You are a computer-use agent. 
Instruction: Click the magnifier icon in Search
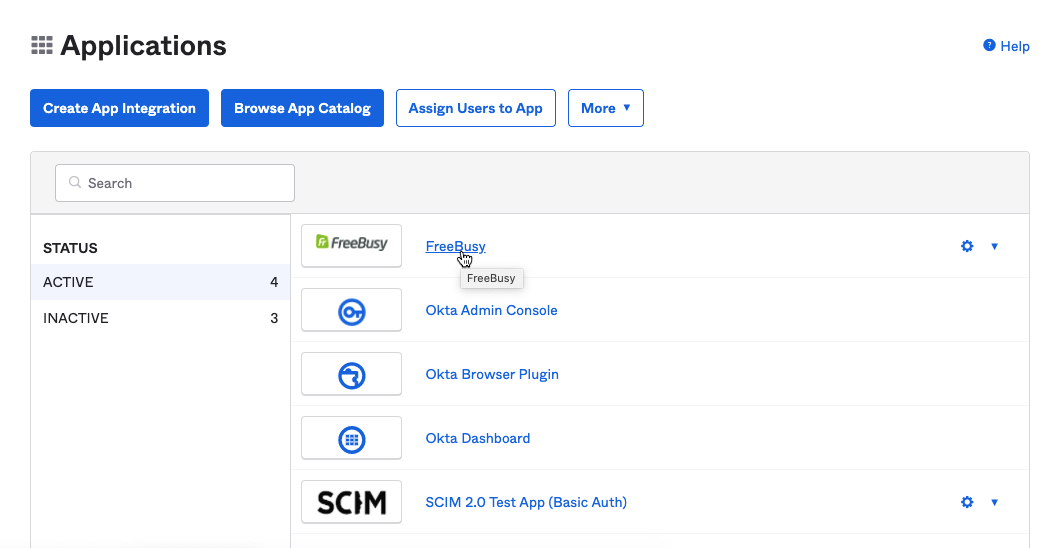coord(75,182)
